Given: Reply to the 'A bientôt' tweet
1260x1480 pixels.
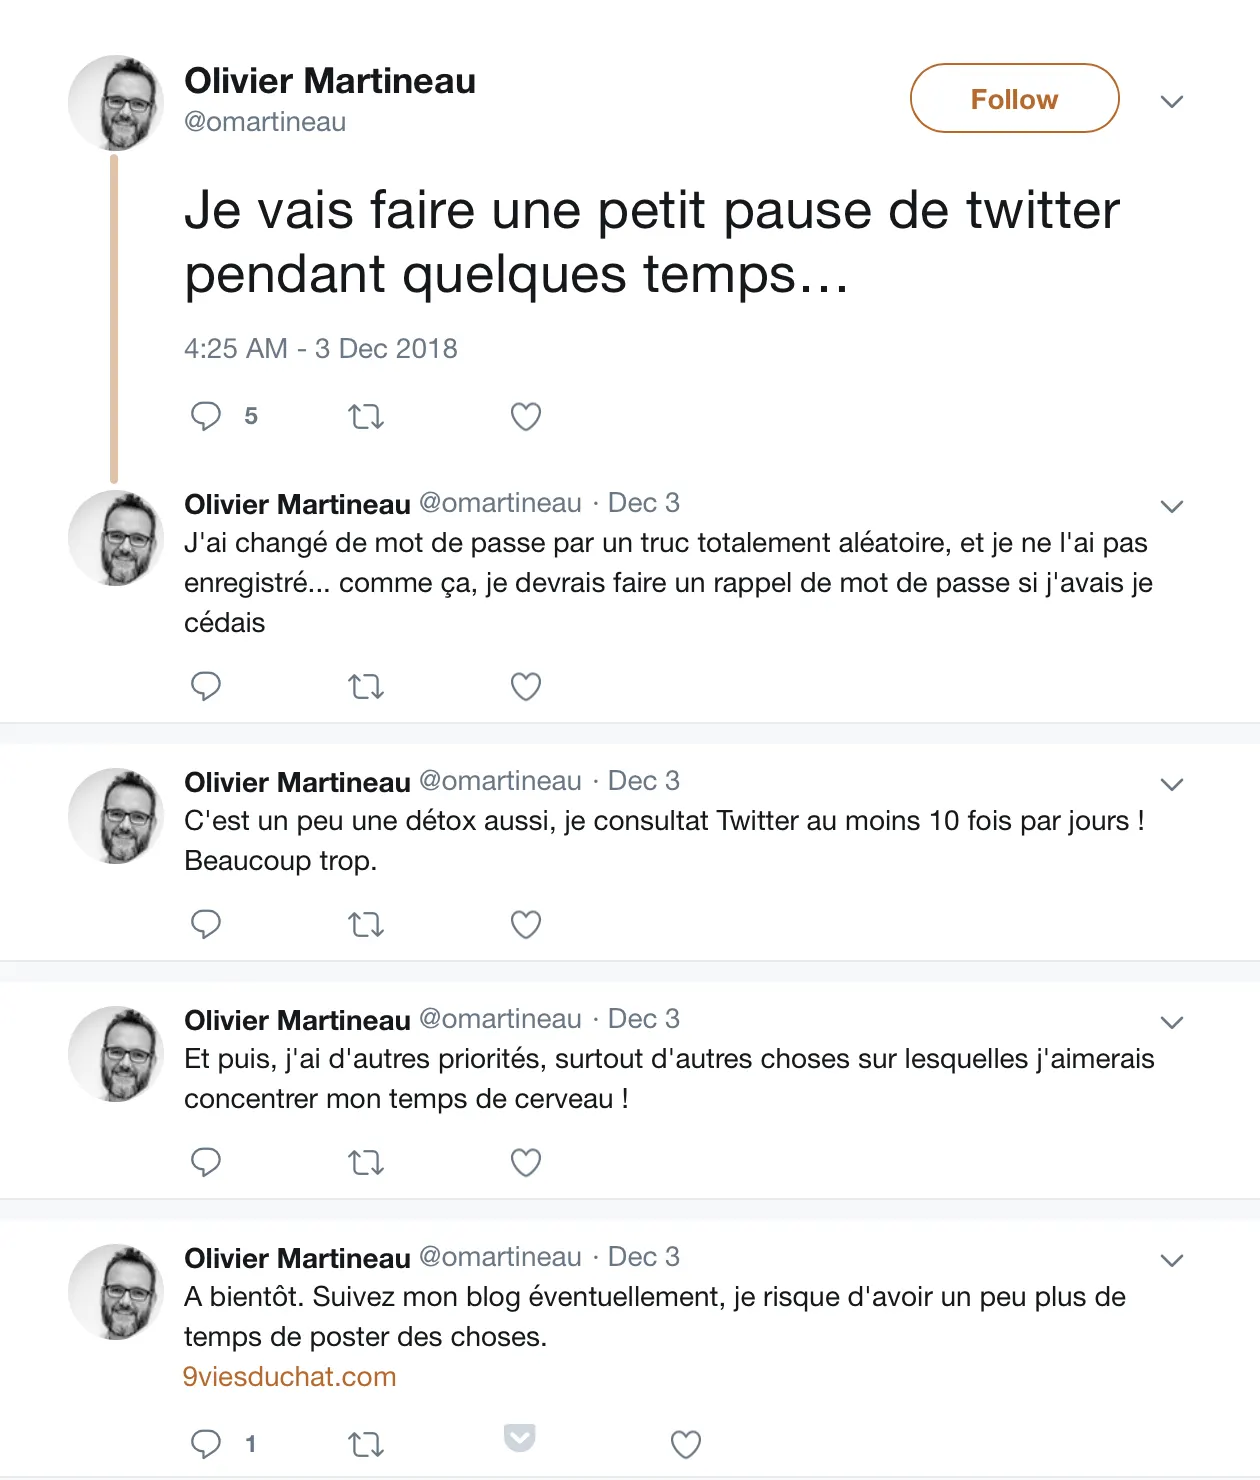Looking at the screenshot, I should tap(206, 1444).
